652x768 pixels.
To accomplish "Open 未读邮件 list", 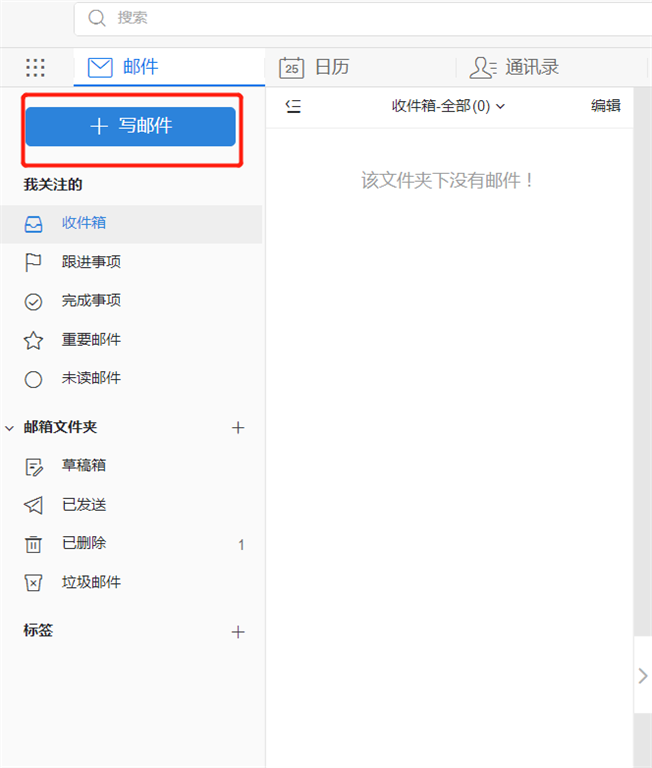I will click(x=131, y=379).
